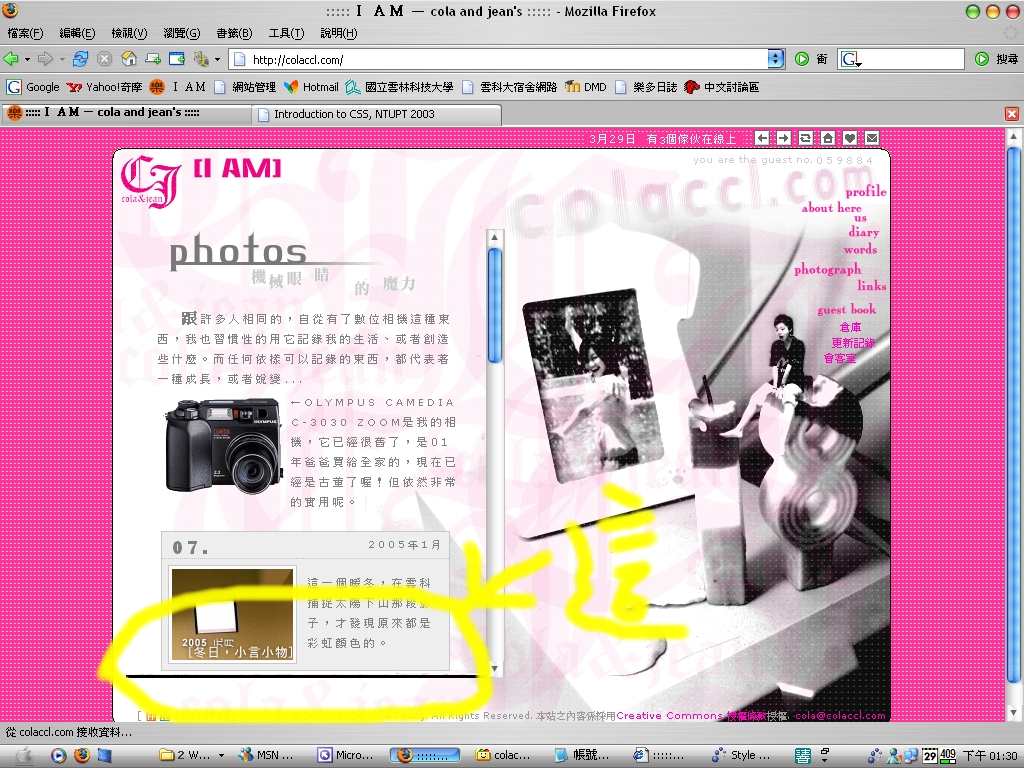Expand the address bar history dropdown

click(x=775, y=59)
